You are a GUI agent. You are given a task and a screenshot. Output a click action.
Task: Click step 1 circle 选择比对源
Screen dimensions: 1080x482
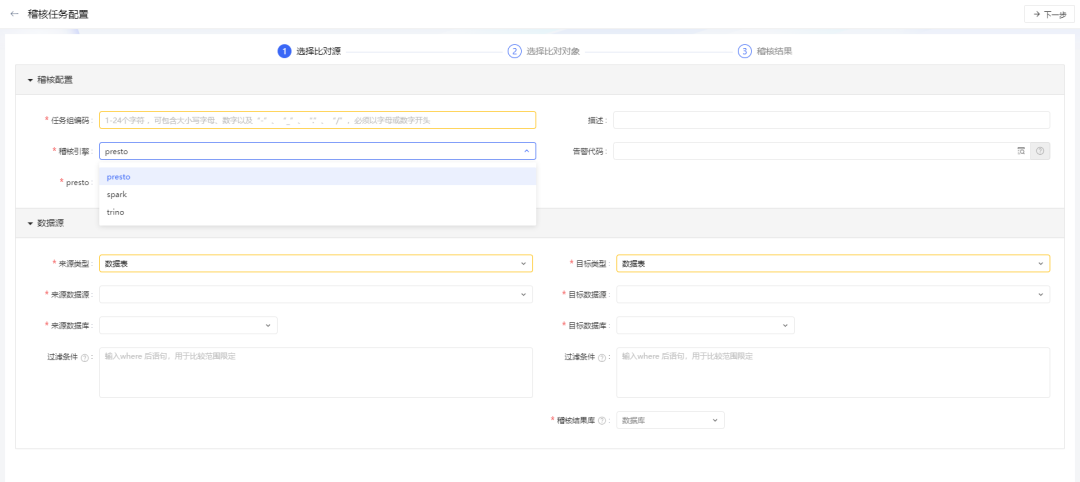284,51
